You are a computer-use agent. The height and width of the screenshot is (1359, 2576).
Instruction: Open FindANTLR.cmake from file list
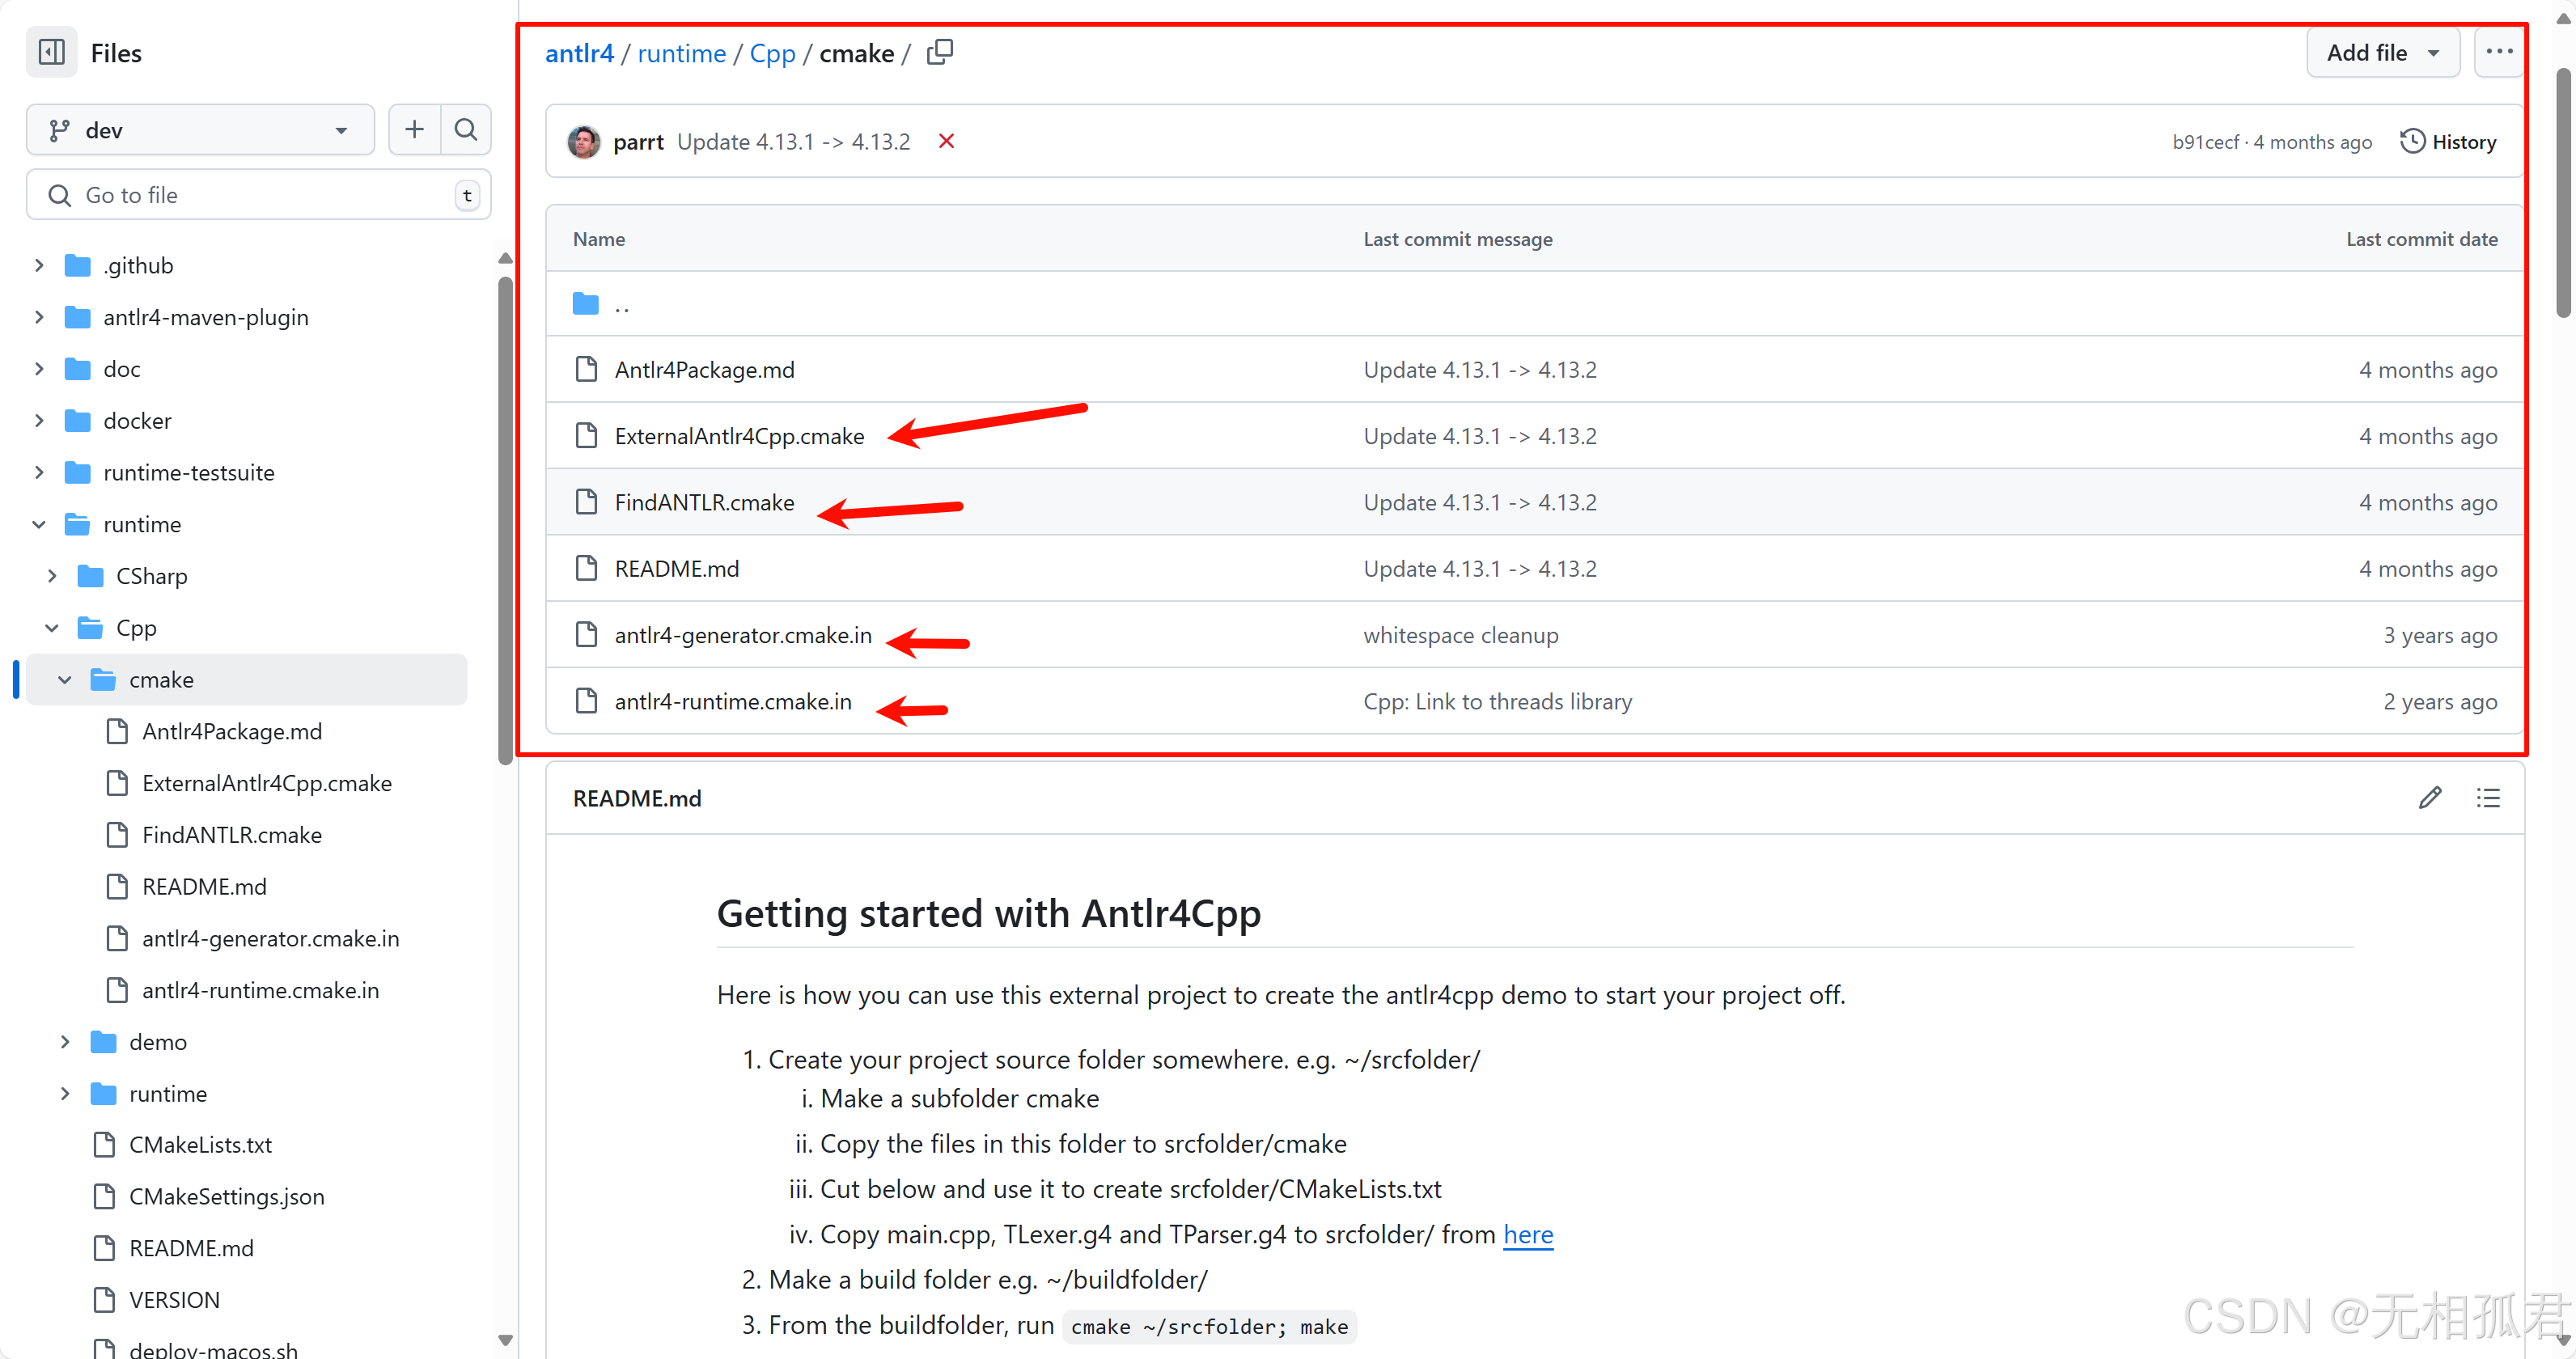click(x=704, y=502)
